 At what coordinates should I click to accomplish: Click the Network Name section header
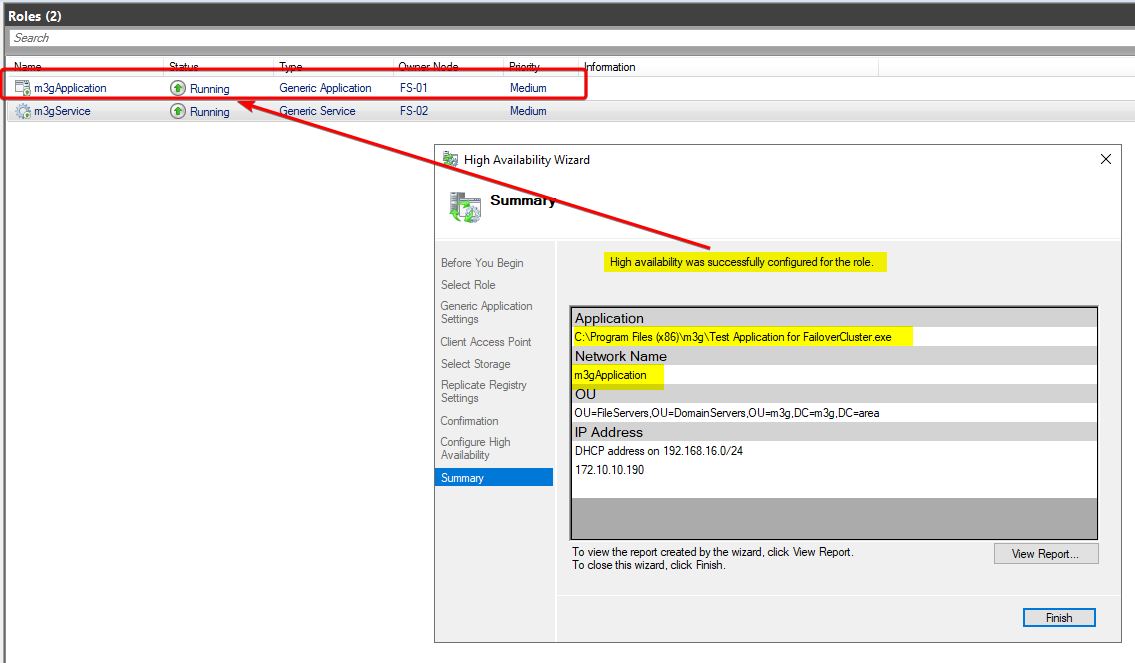pos(834,356)
